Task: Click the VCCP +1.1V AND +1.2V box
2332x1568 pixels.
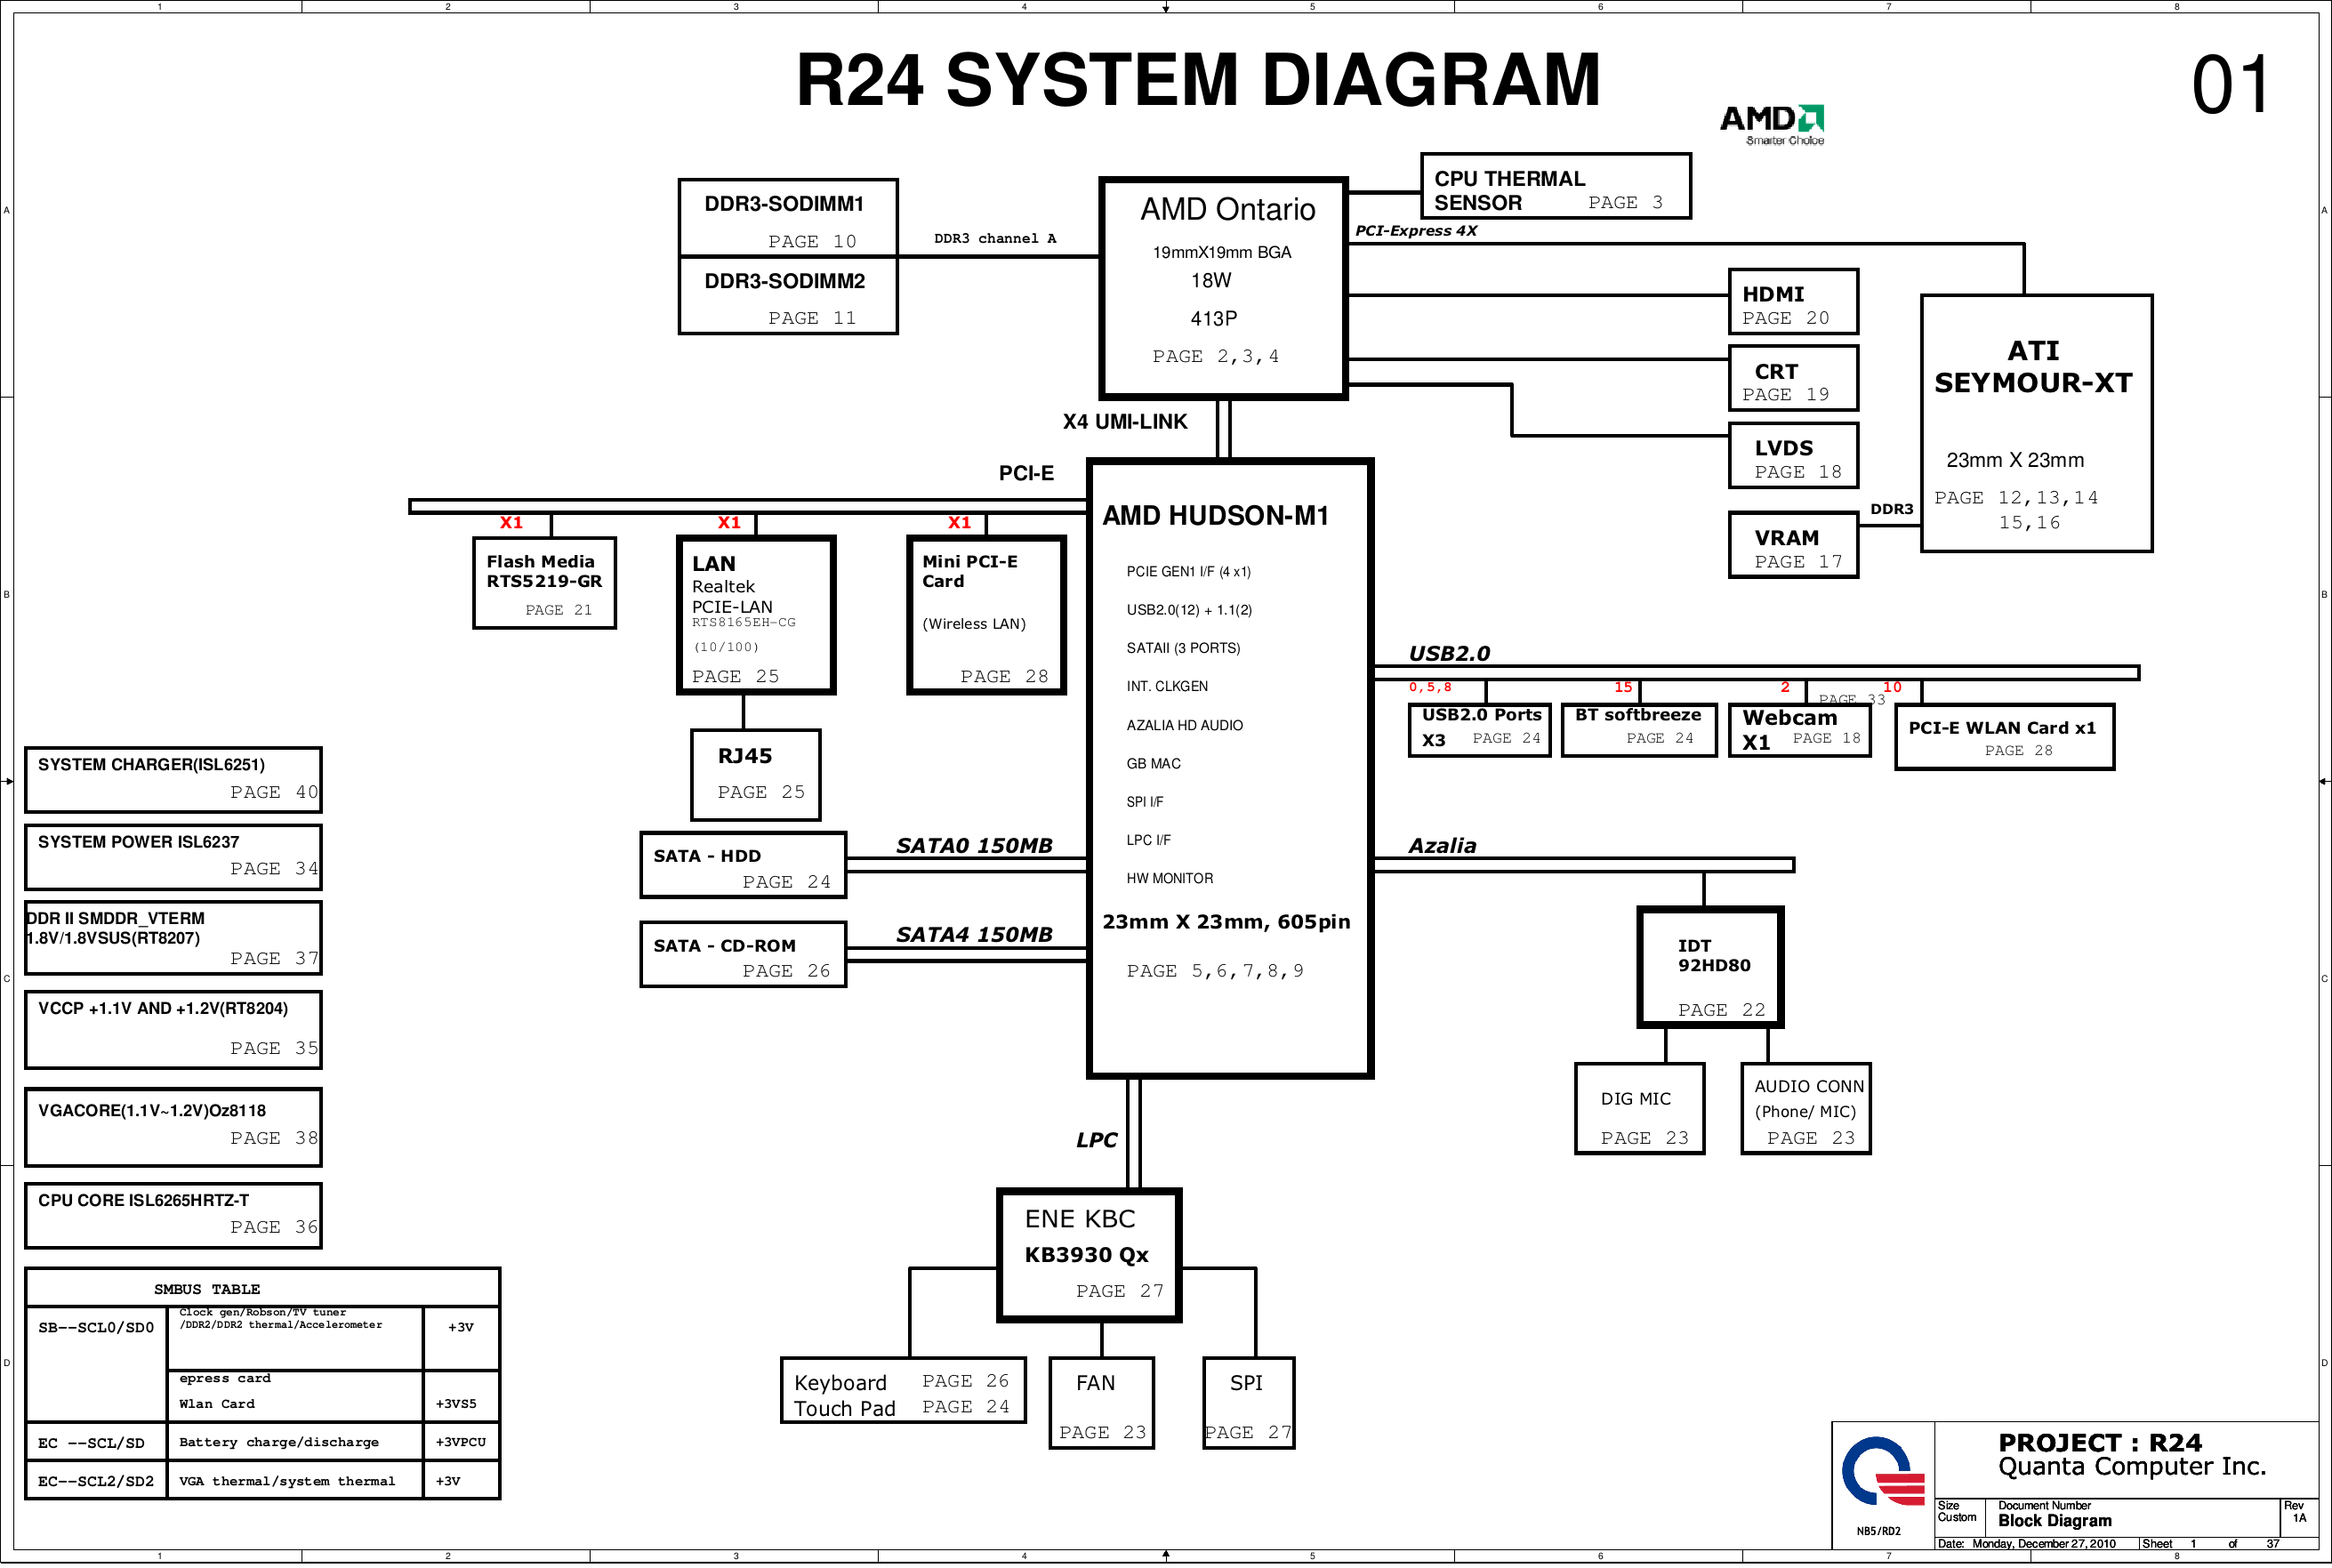Action: tap(173, 1029)
